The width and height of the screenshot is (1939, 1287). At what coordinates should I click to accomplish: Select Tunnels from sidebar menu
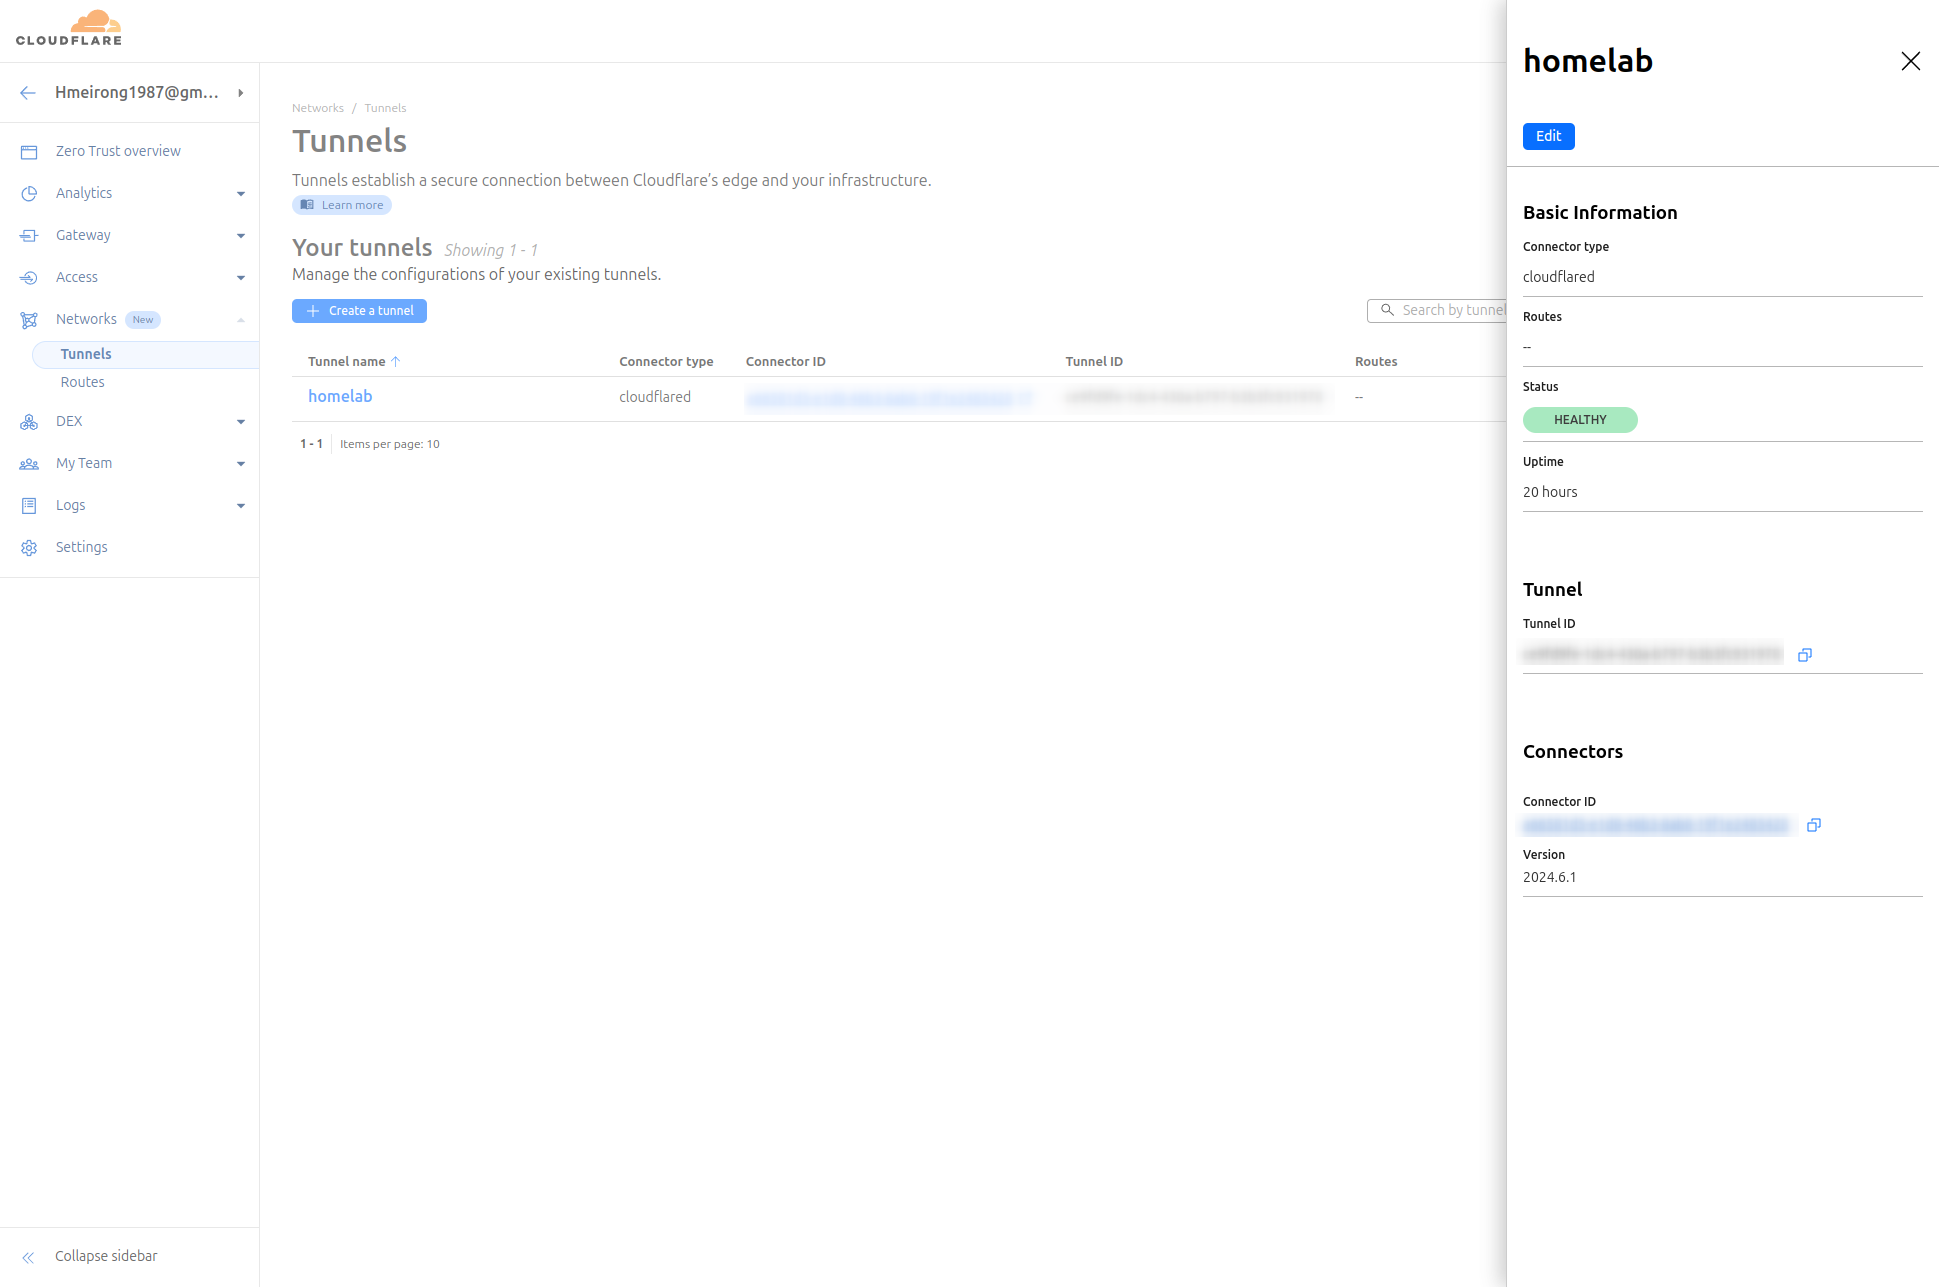83,353
